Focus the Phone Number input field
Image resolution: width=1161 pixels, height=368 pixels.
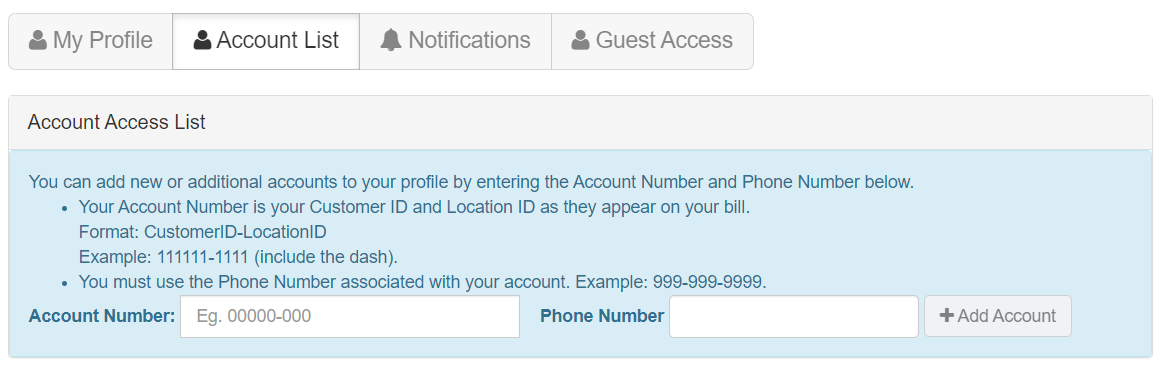click(x=794, y=317)
